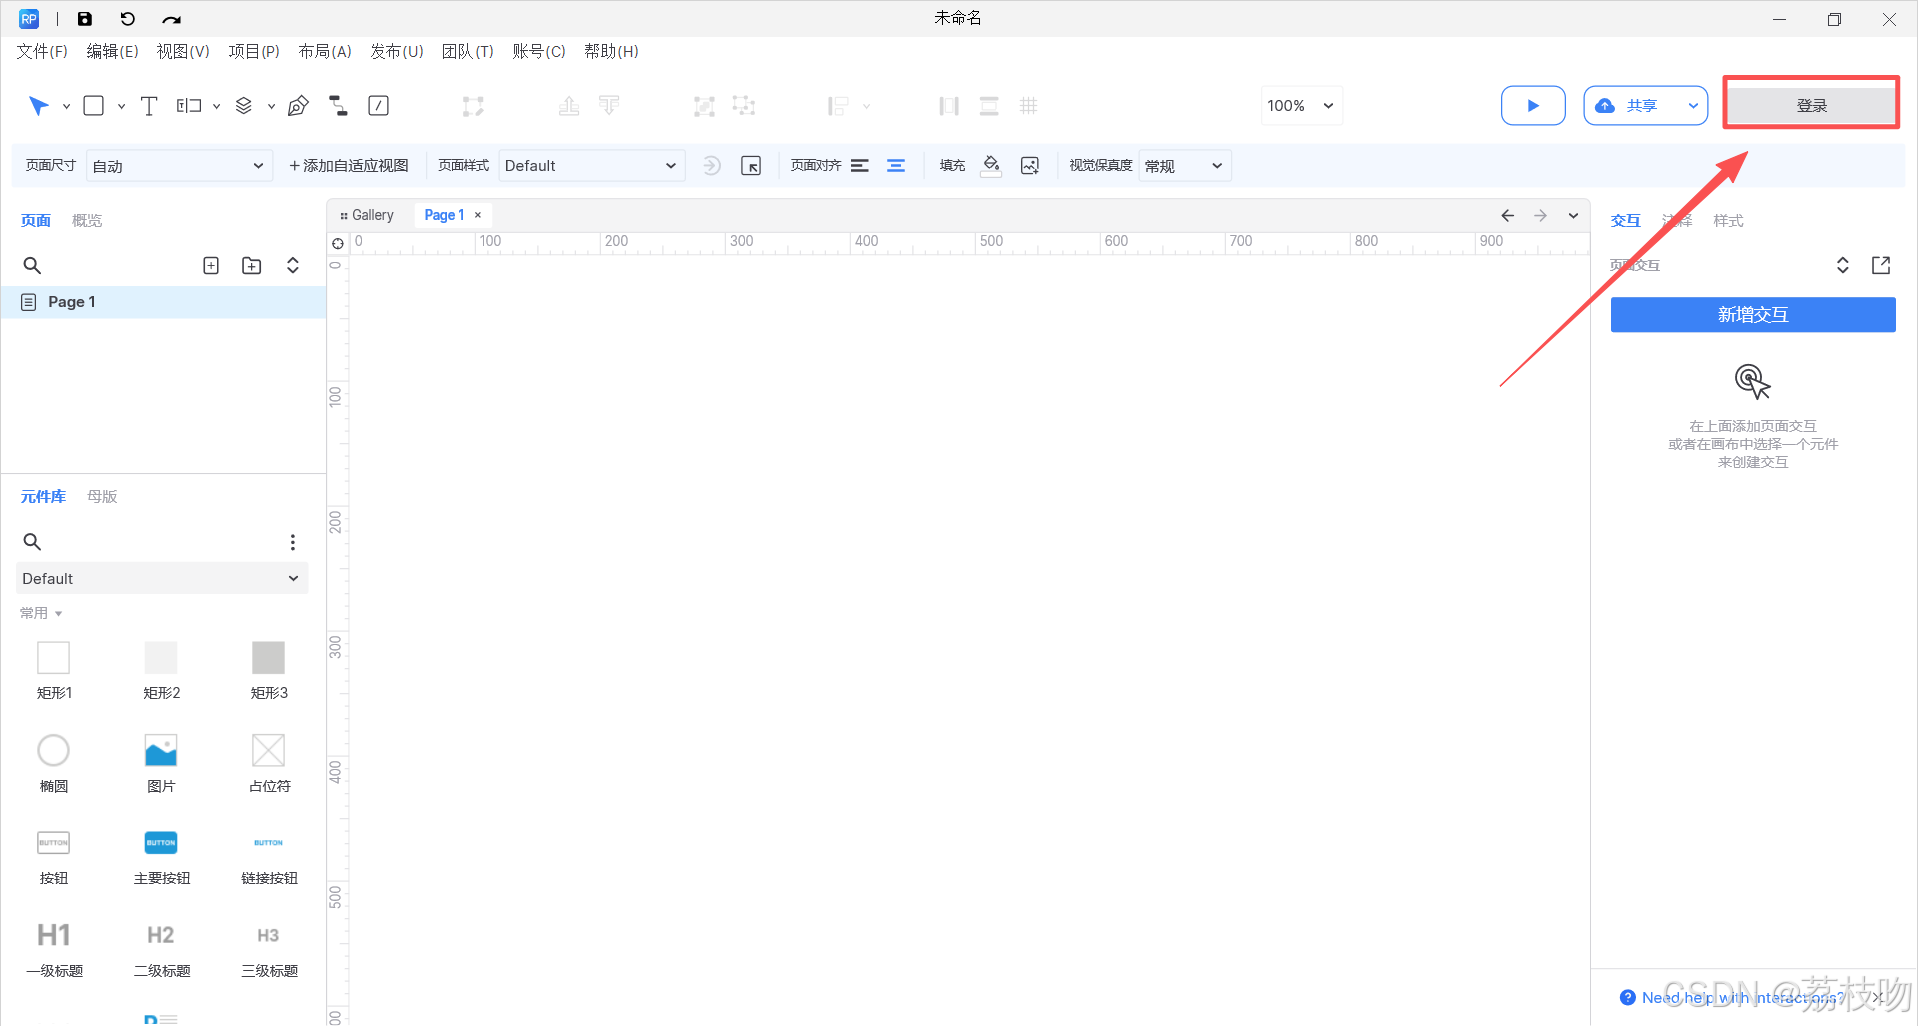Click the layers stack icon
Viewport: 1918px width, 1026px height.
[x=243, y=106]
